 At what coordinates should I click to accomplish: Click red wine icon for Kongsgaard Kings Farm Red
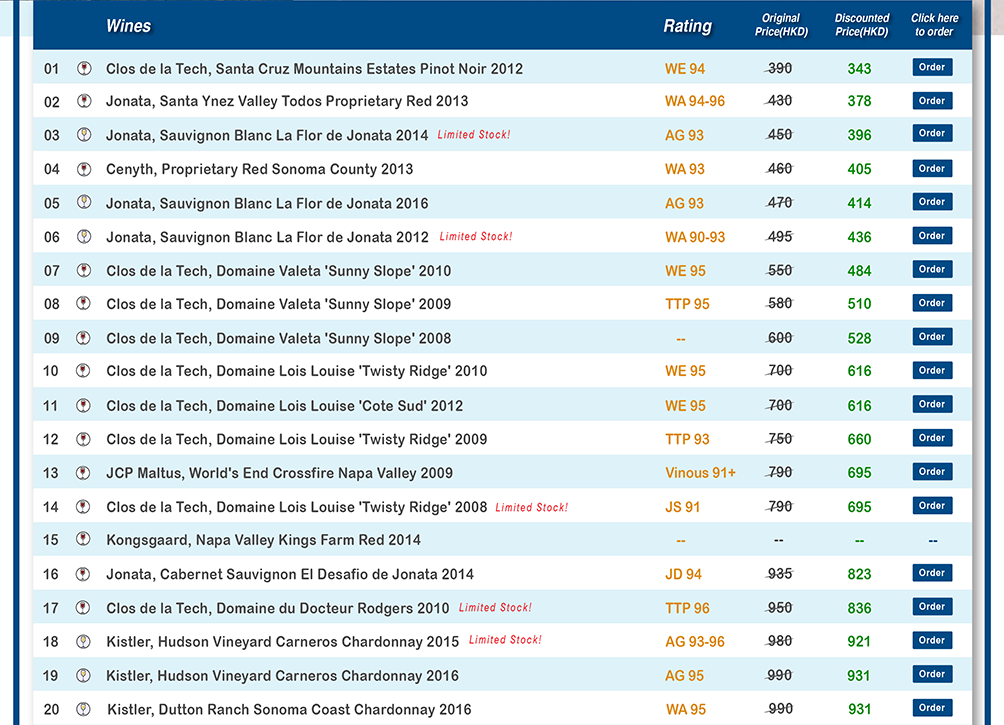point(83,539)
